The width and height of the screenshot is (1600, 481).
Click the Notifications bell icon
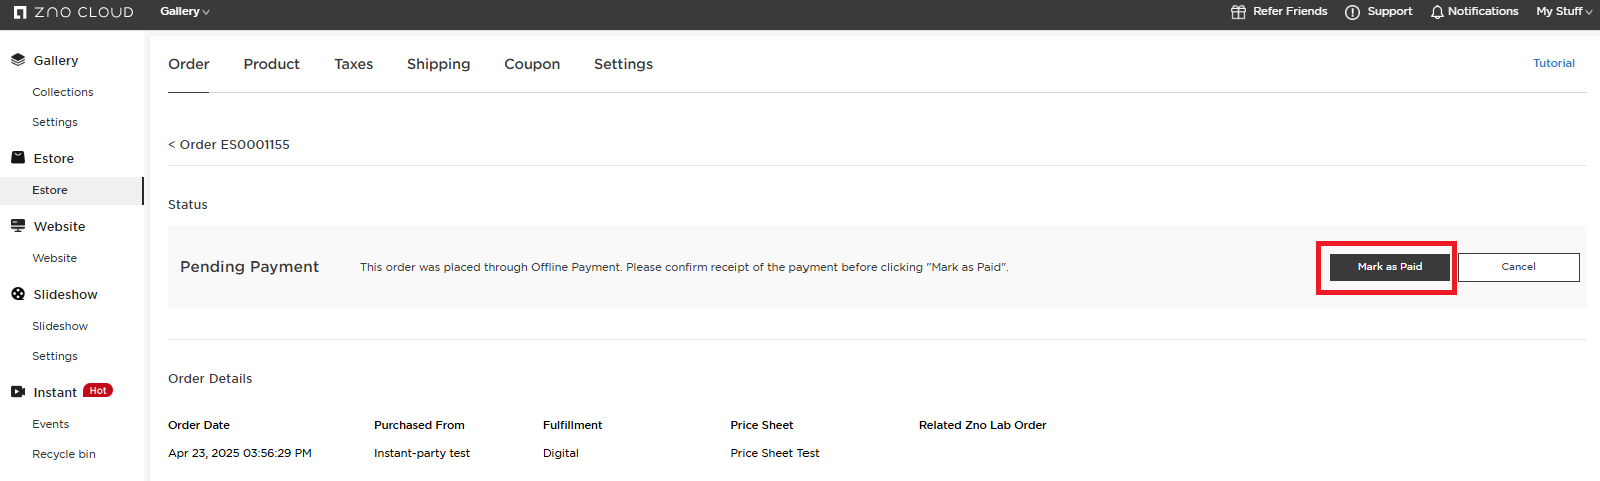pyautogui.click(x=1437, y=12)
